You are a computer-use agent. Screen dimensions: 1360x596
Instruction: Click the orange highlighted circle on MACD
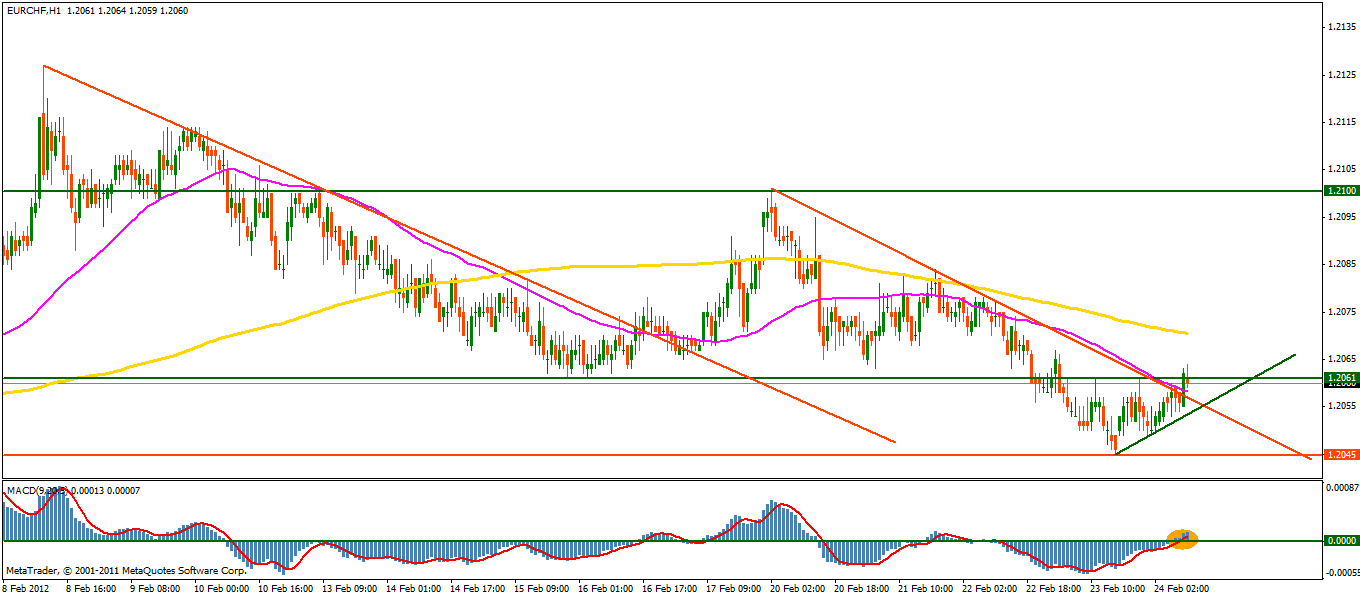pyautogui.click(x=1182, y=538)
